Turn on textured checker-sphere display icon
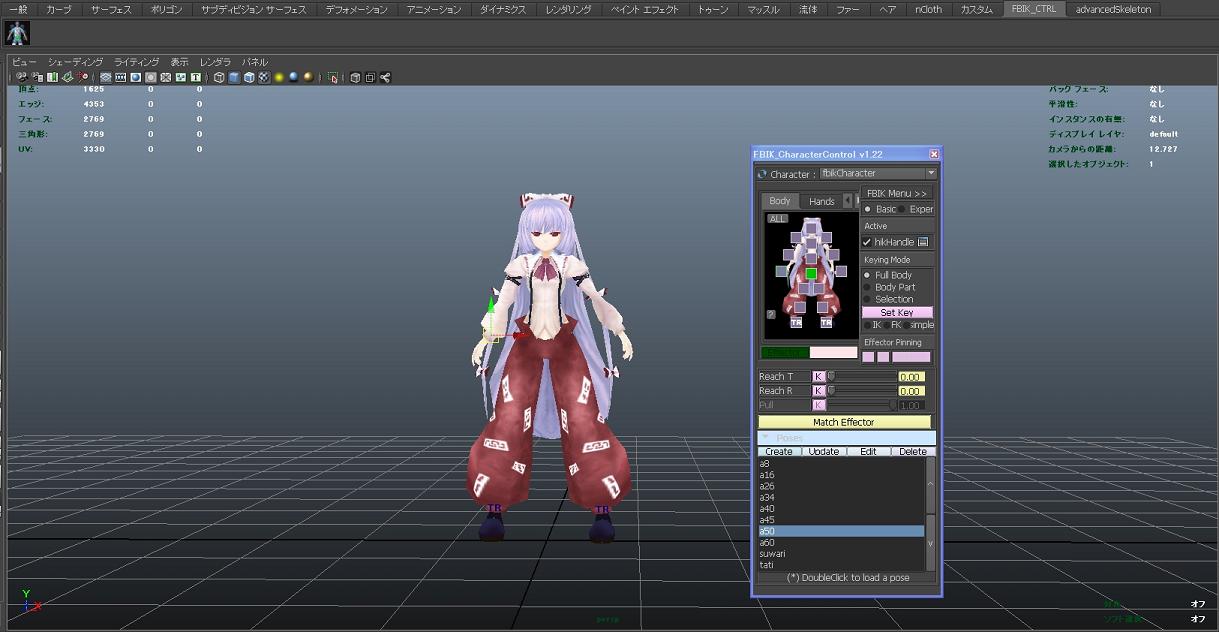Screen dimensions: 1219x632 [264, 77]
